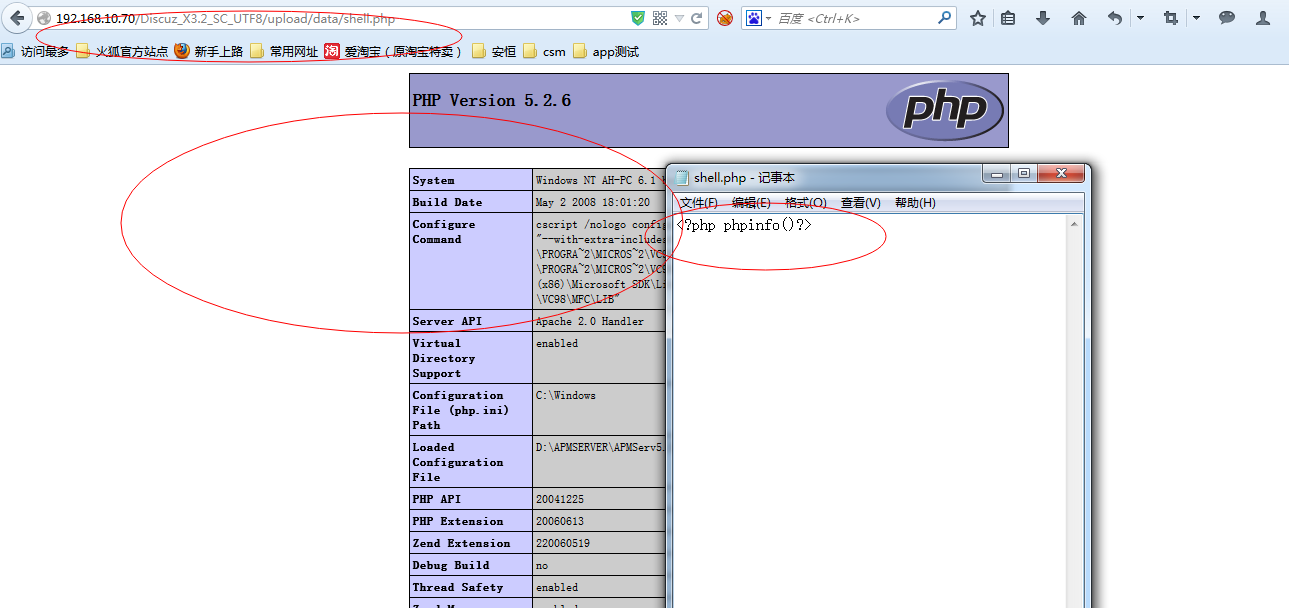Open the 爱淘宝 bookmark
Image resolution: width=1289 pixels, height=608 pixels.
395,52
